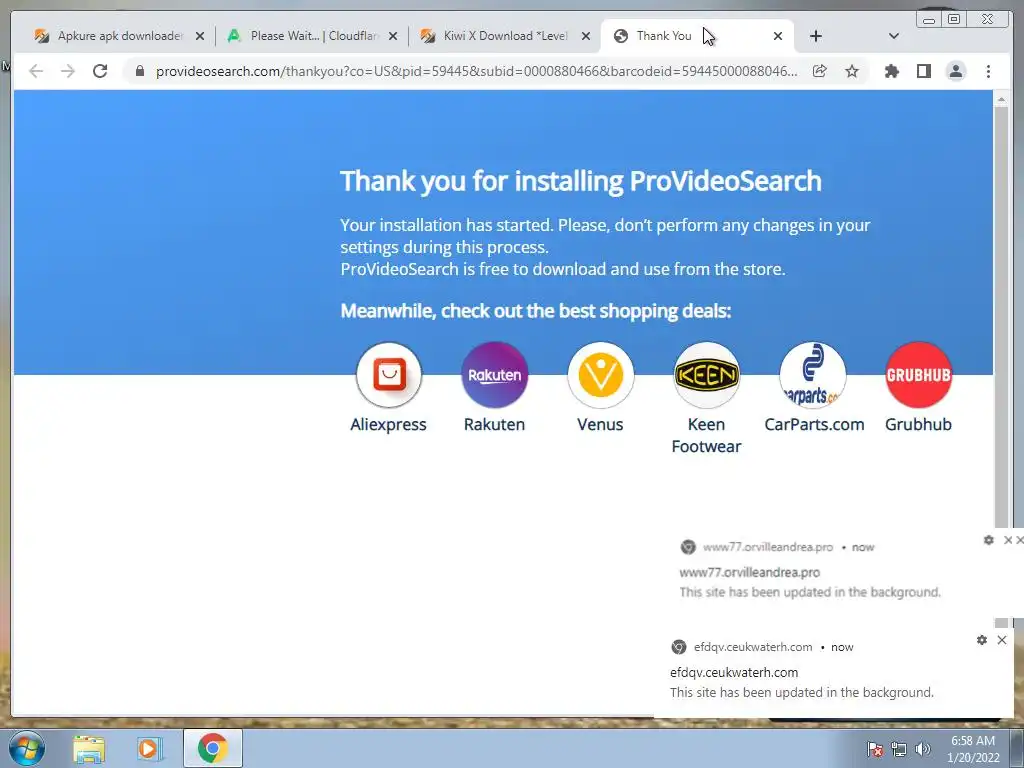Click the CarParts.com logo icon
Viewport: 1024px width, 768px height.
coord(812,376)
